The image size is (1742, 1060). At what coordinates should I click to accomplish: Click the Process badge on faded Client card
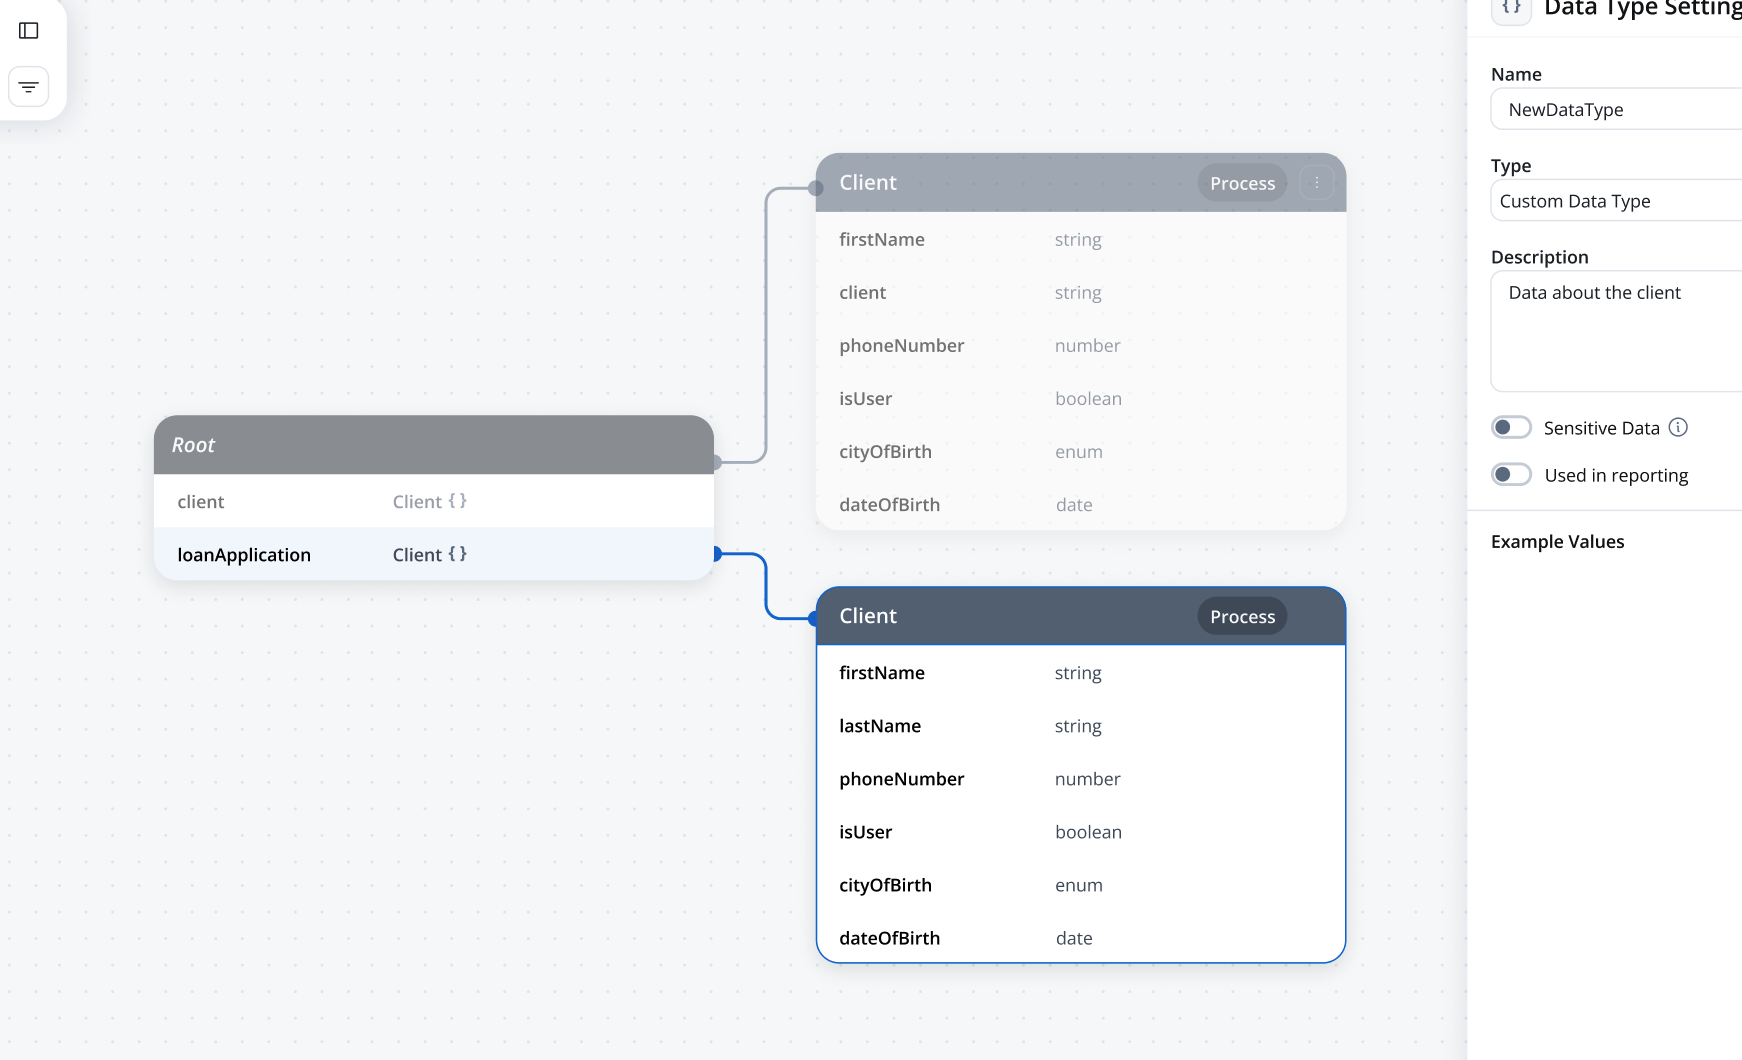[1242, 183]
